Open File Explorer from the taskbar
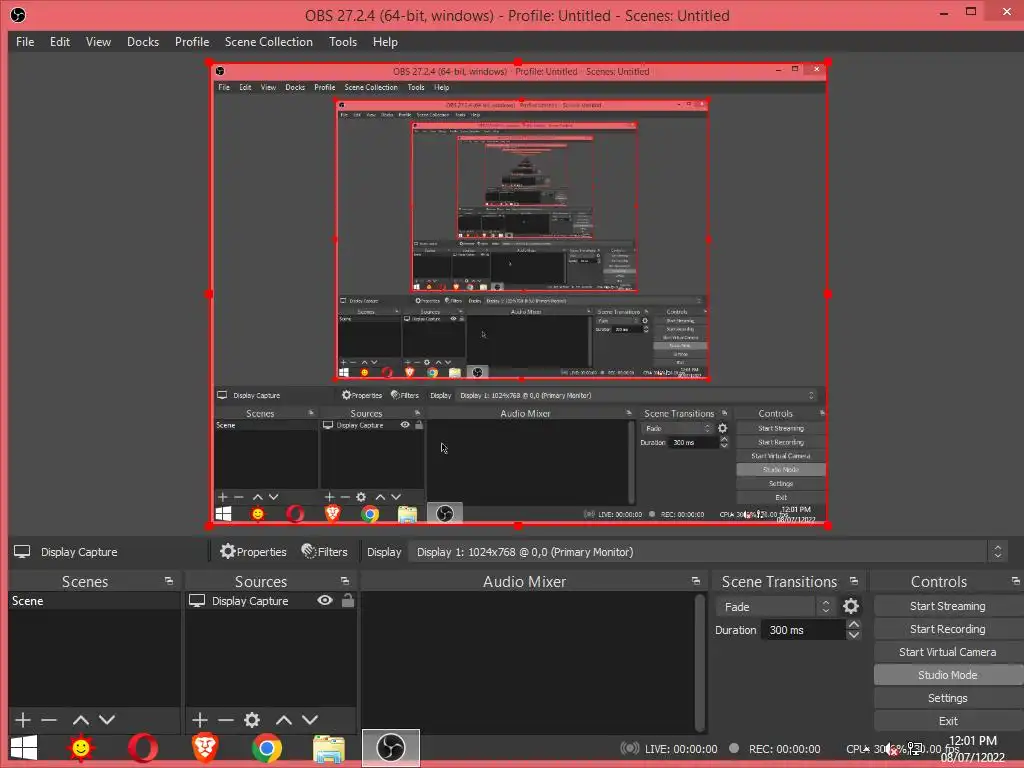This screenshot has width=1024, height=768. pyautogui.click(x=328, y=748)
